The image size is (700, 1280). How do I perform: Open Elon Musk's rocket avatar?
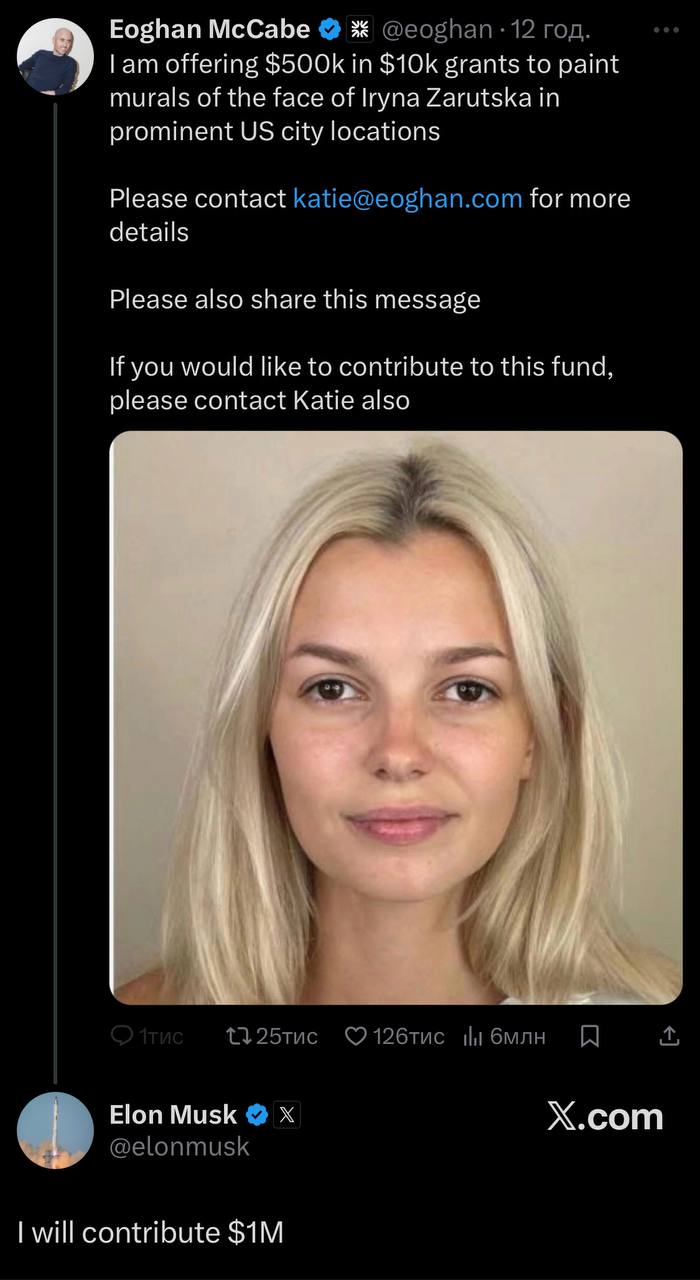click(56, 1131)
